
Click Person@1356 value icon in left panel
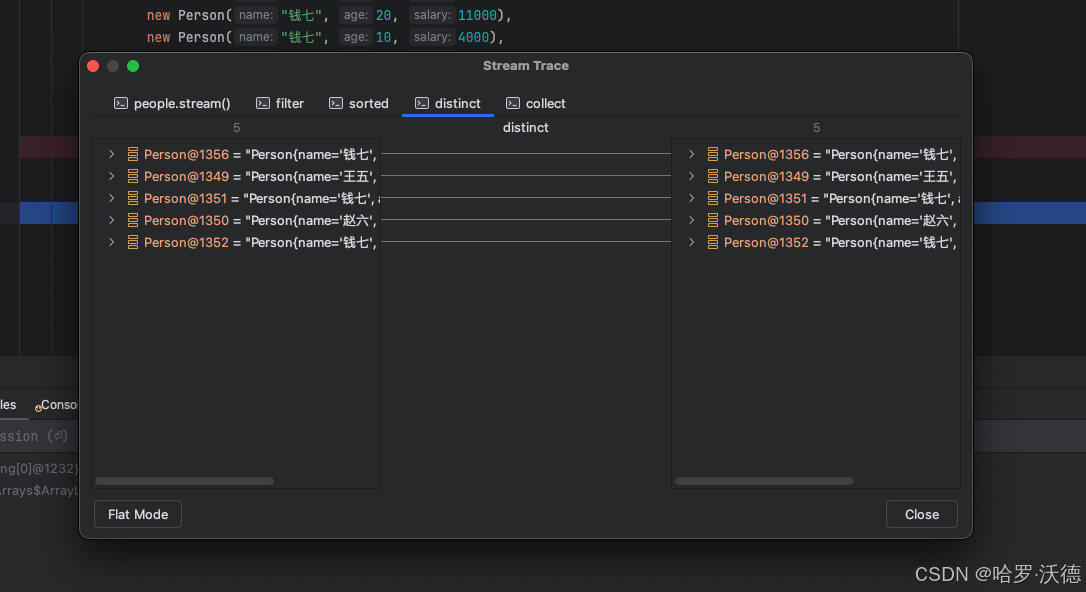tap(132, 154)
